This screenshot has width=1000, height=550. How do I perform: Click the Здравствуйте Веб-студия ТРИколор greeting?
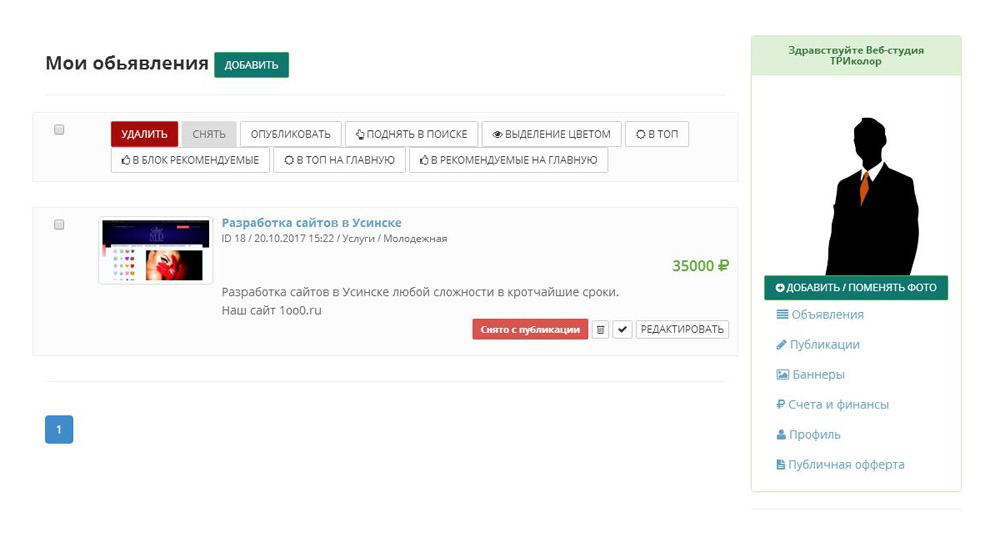coord(856,56)
